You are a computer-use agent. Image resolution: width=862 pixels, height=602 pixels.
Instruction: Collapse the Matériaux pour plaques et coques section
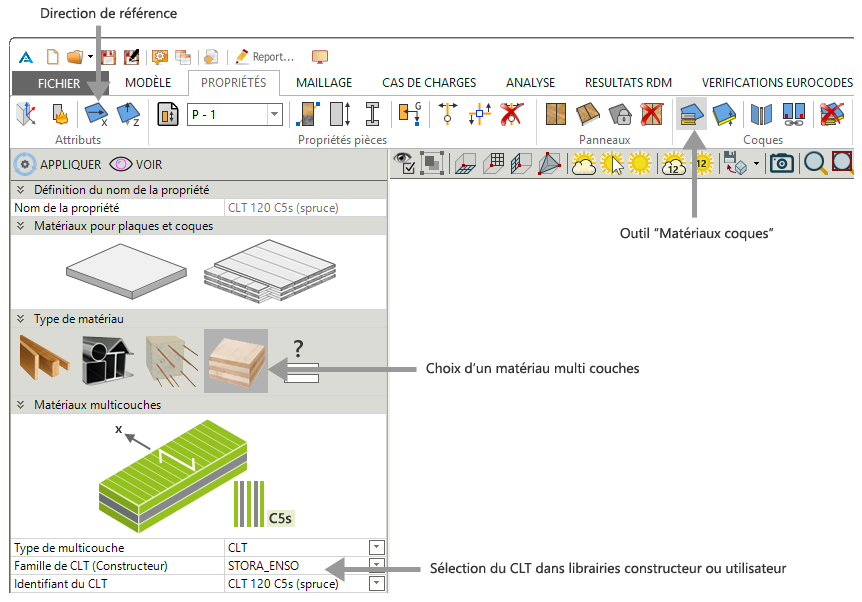click(x=20, y=227)
